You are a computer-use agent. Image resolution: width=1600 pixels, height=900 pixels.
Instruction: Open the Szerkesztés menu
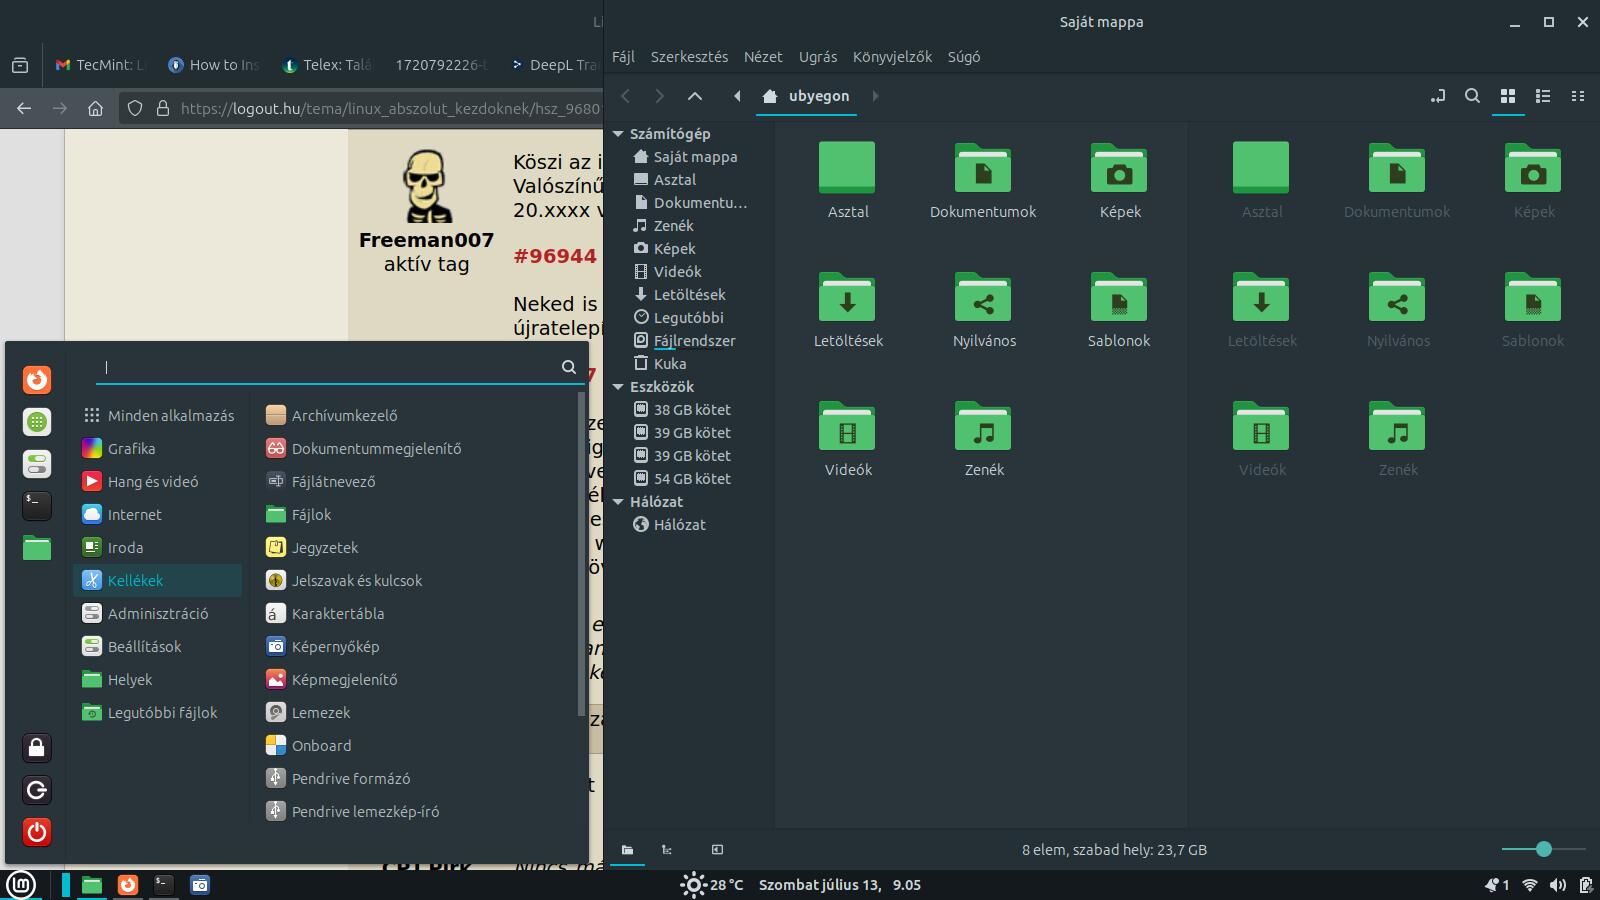[689, 57]
